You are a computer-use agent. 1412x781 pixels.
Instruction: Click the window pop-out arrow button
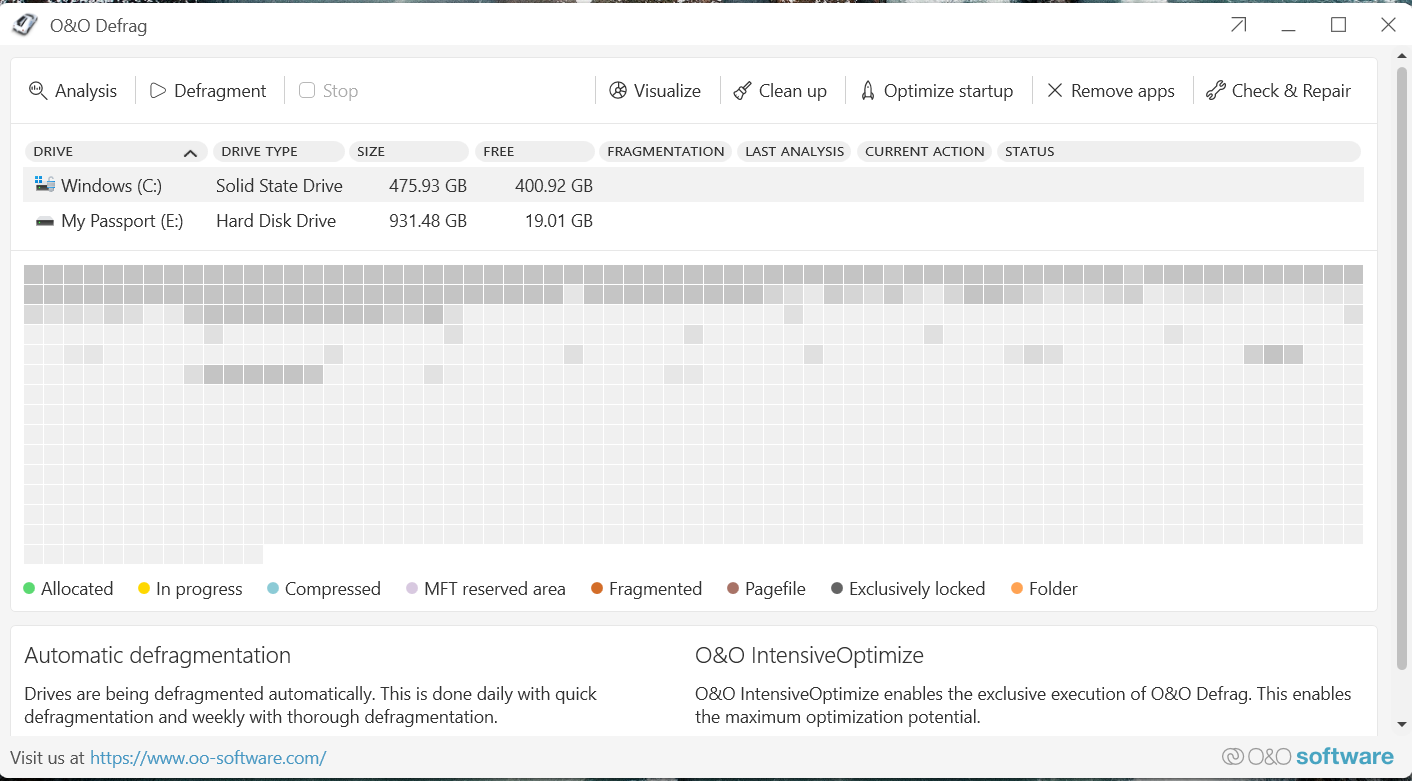tap(1239, 25)
